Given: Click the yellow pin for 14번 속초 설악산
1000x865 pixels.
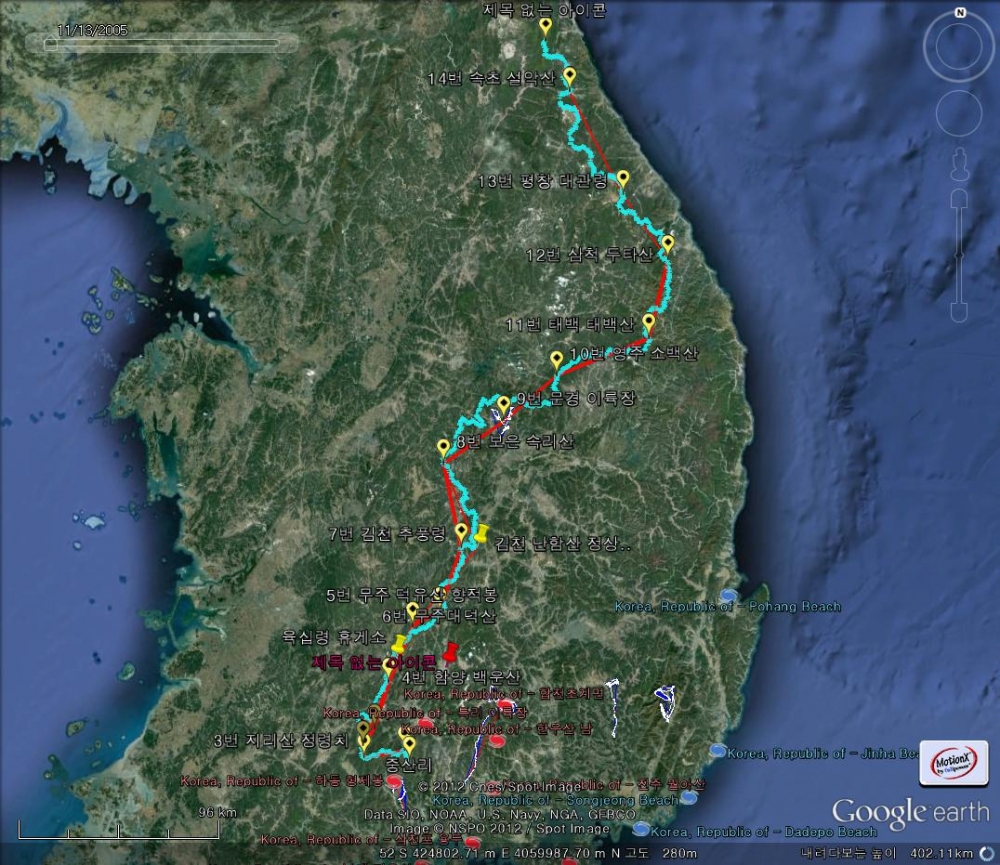Looking at the screenshot, I should (569, 78).
